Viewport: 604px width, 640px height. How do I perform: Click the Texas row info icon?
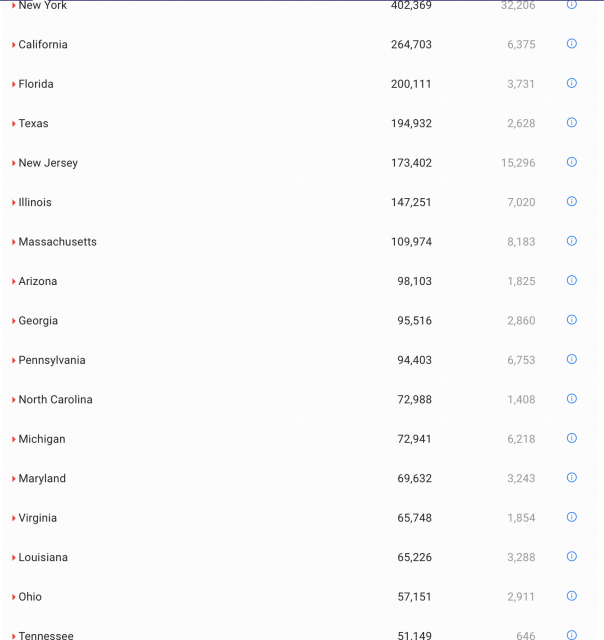click(x=572, y=123)
